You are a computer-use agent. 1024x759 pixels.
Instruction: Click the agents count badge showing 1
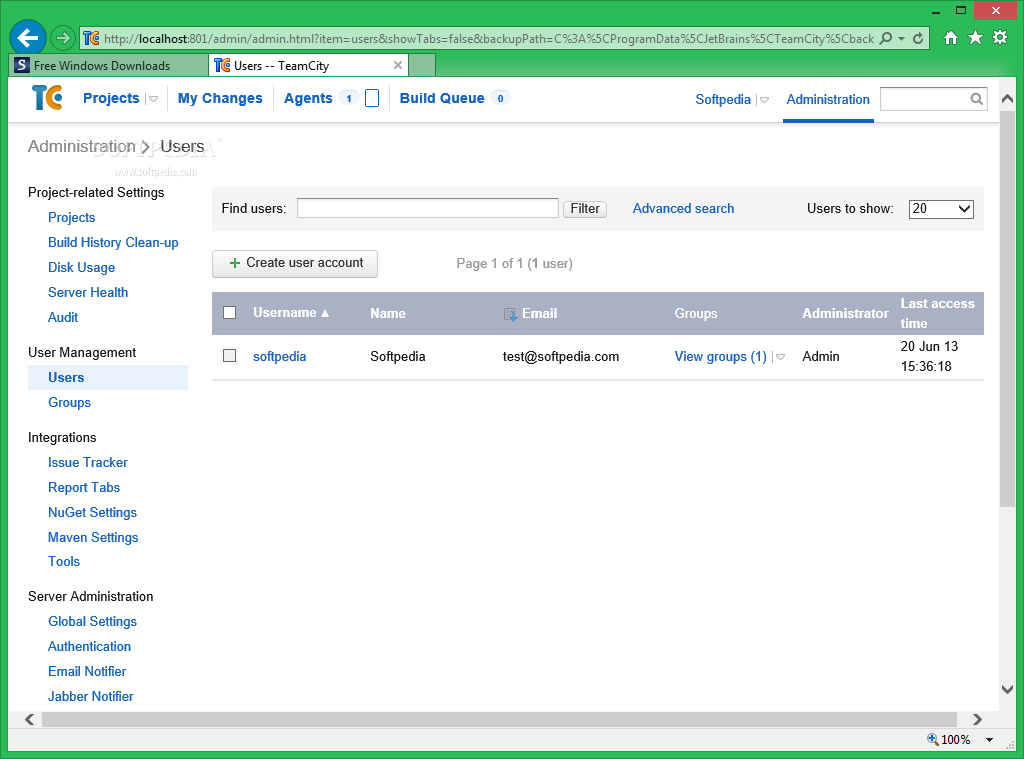349,98
